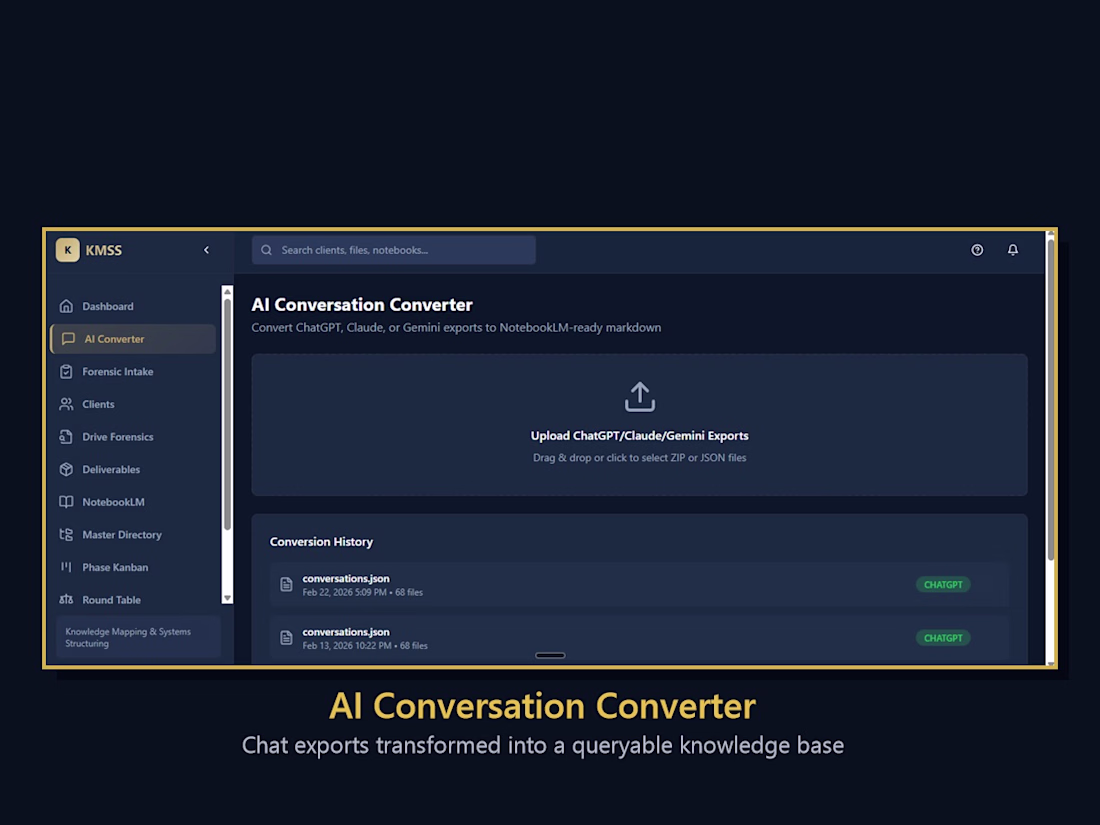The image size is (1100, 825).
Task: Click the Forensic Intake clipboard icon
Action: pos(66,371)
